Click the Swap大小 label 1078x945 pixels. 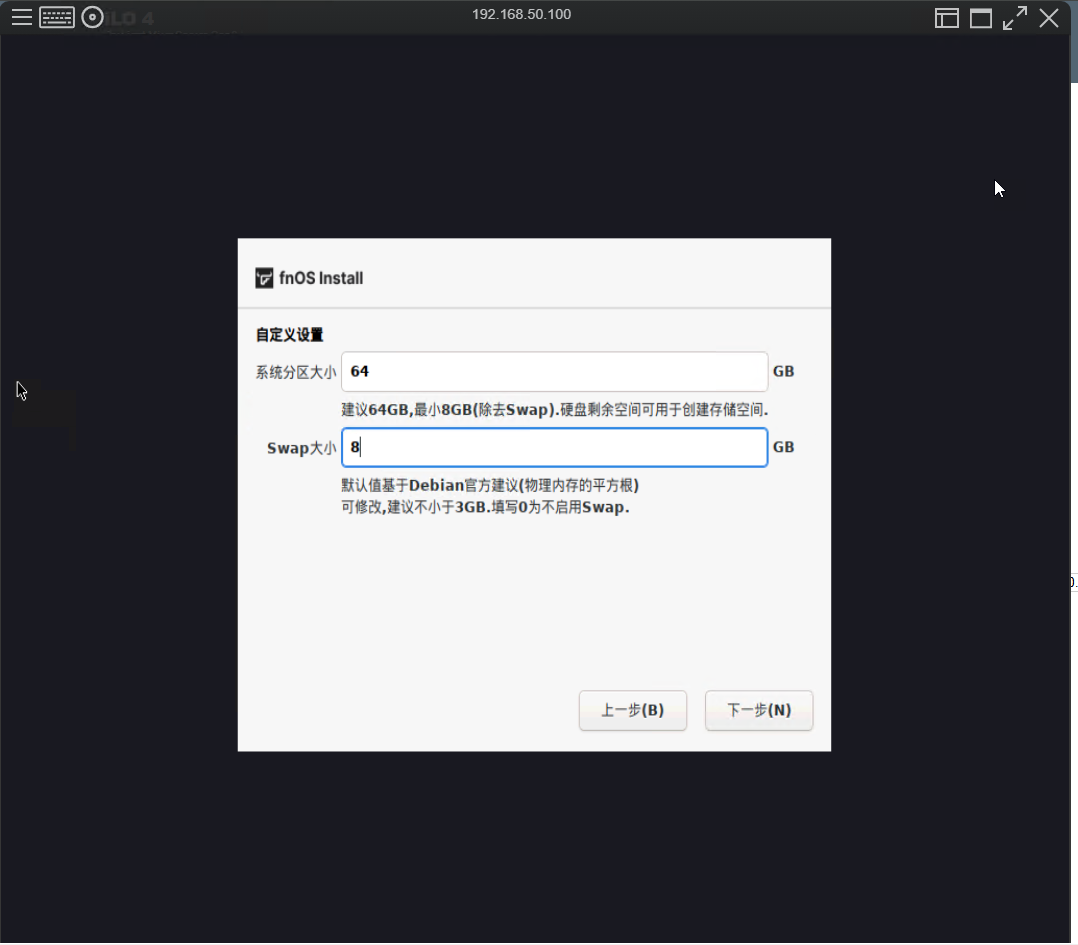(302, 448)
